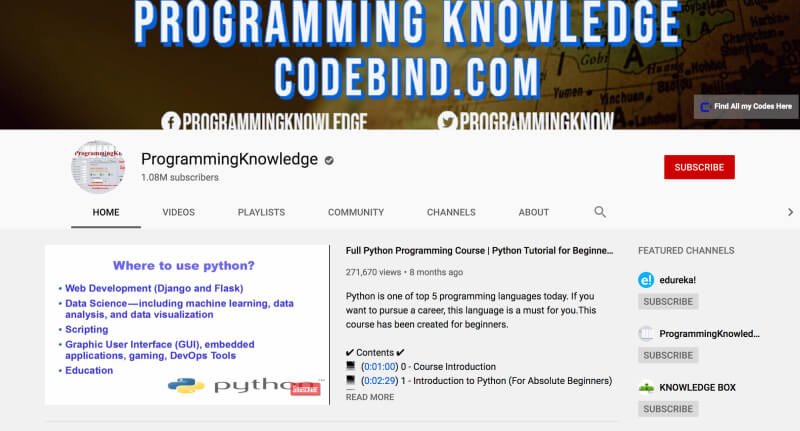Screen dimensions: 800x431
Task: Click the KNOWLEDGE BOX channel avatar icon
Action: [x=646, y=388]
